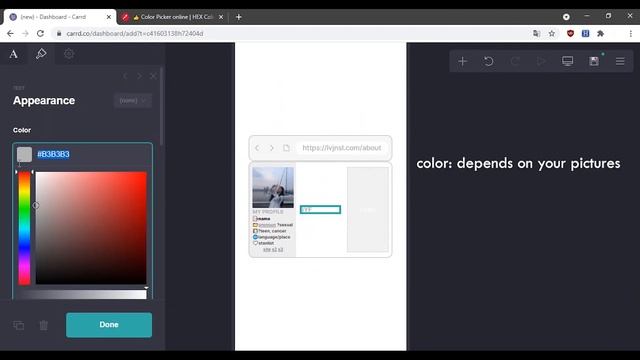Preview site with the play icon

point(541,61)
